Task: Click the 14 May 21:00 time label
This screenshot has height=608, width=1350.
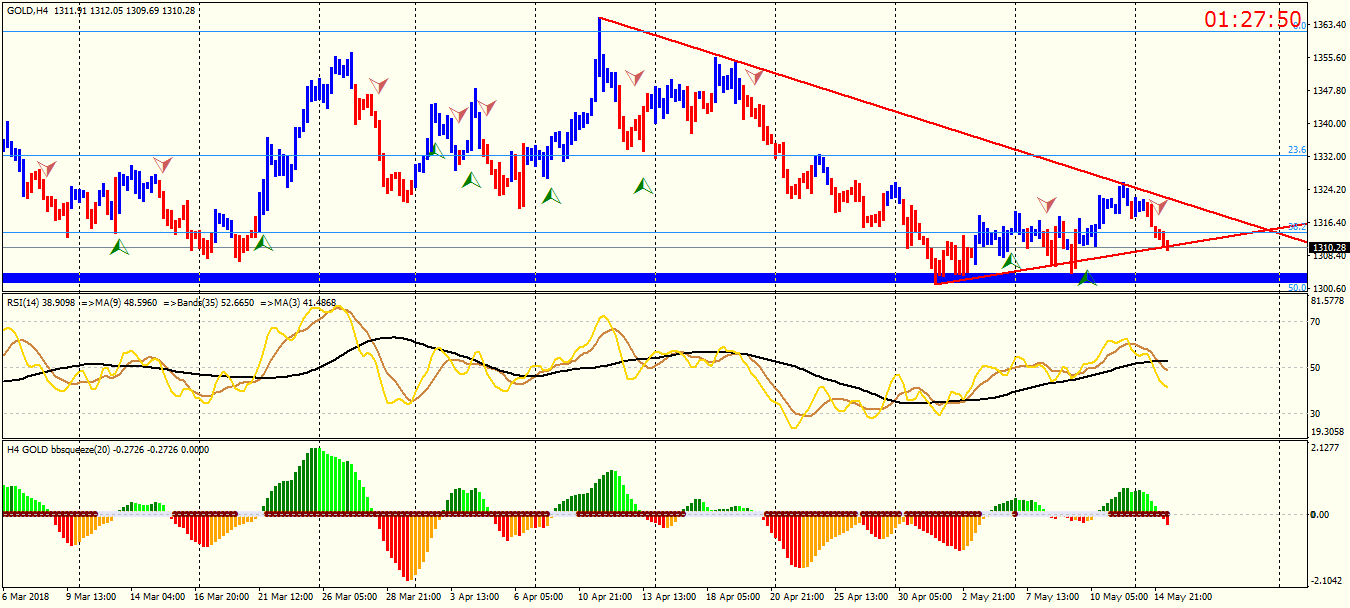Action: click(x=1184, y=597)
